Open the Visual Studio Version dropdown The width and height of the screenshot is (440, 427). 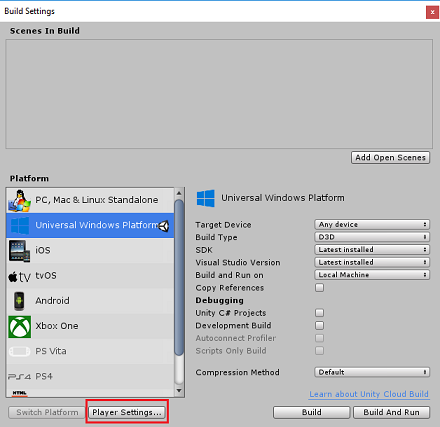click(x=372, y=262)
